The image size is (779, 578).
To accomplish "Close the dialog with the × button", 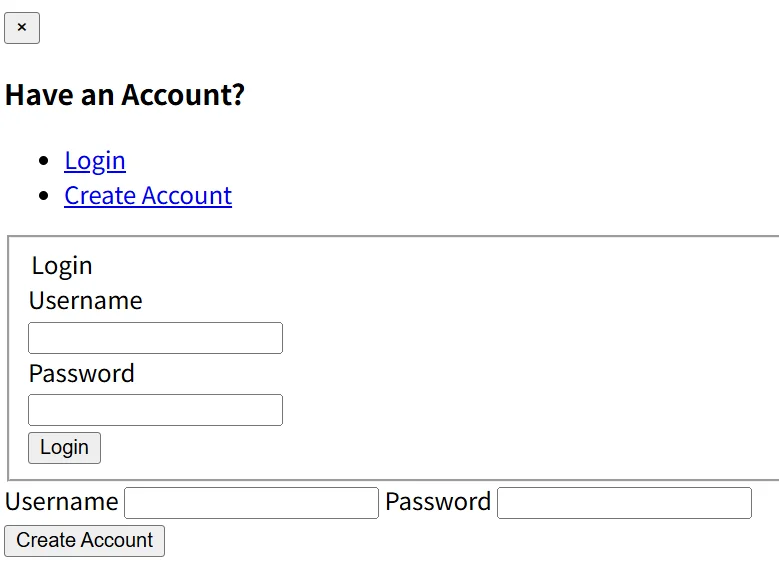I will pos(22,28).
